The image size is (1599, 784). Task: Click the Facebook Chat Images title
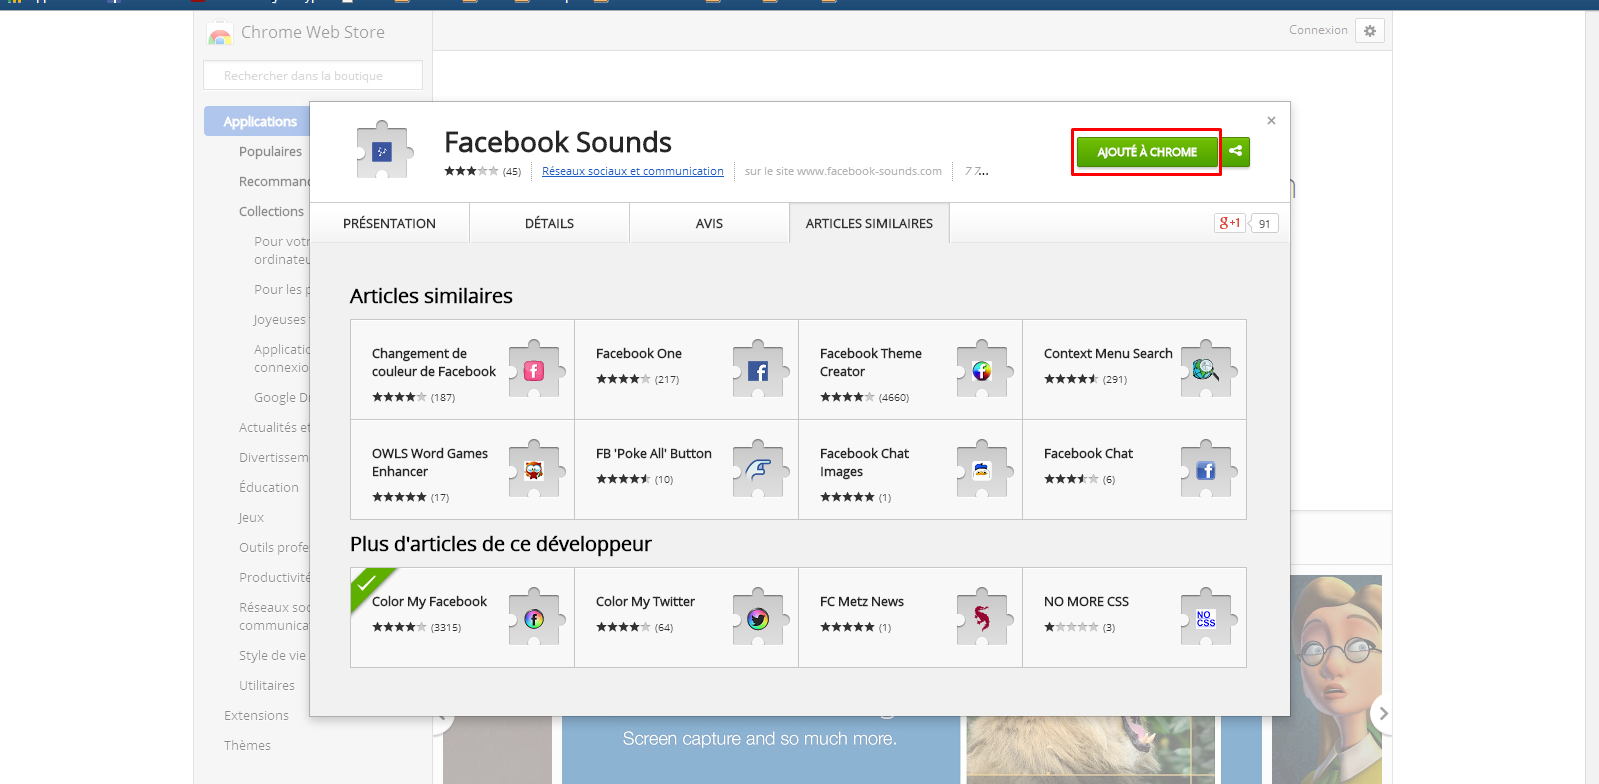point(864,462)
